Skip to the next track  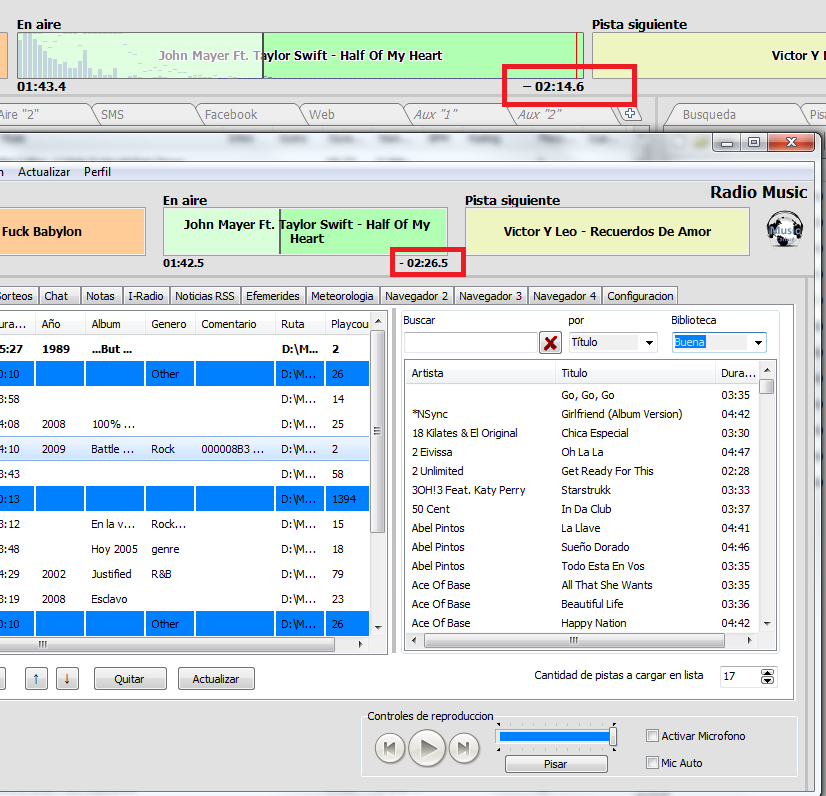pyautogui.click(x=463, y=748)
